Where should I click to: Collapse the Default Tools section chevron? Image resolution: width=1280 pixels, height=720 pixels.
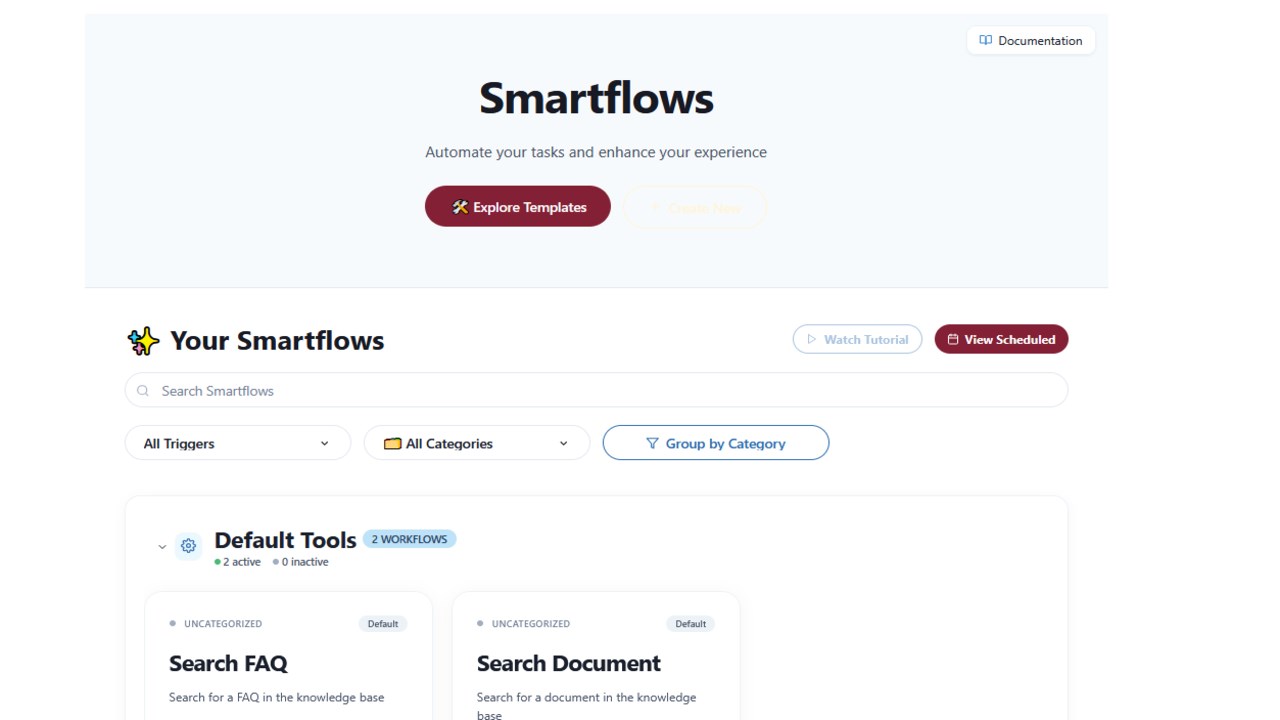162,547
